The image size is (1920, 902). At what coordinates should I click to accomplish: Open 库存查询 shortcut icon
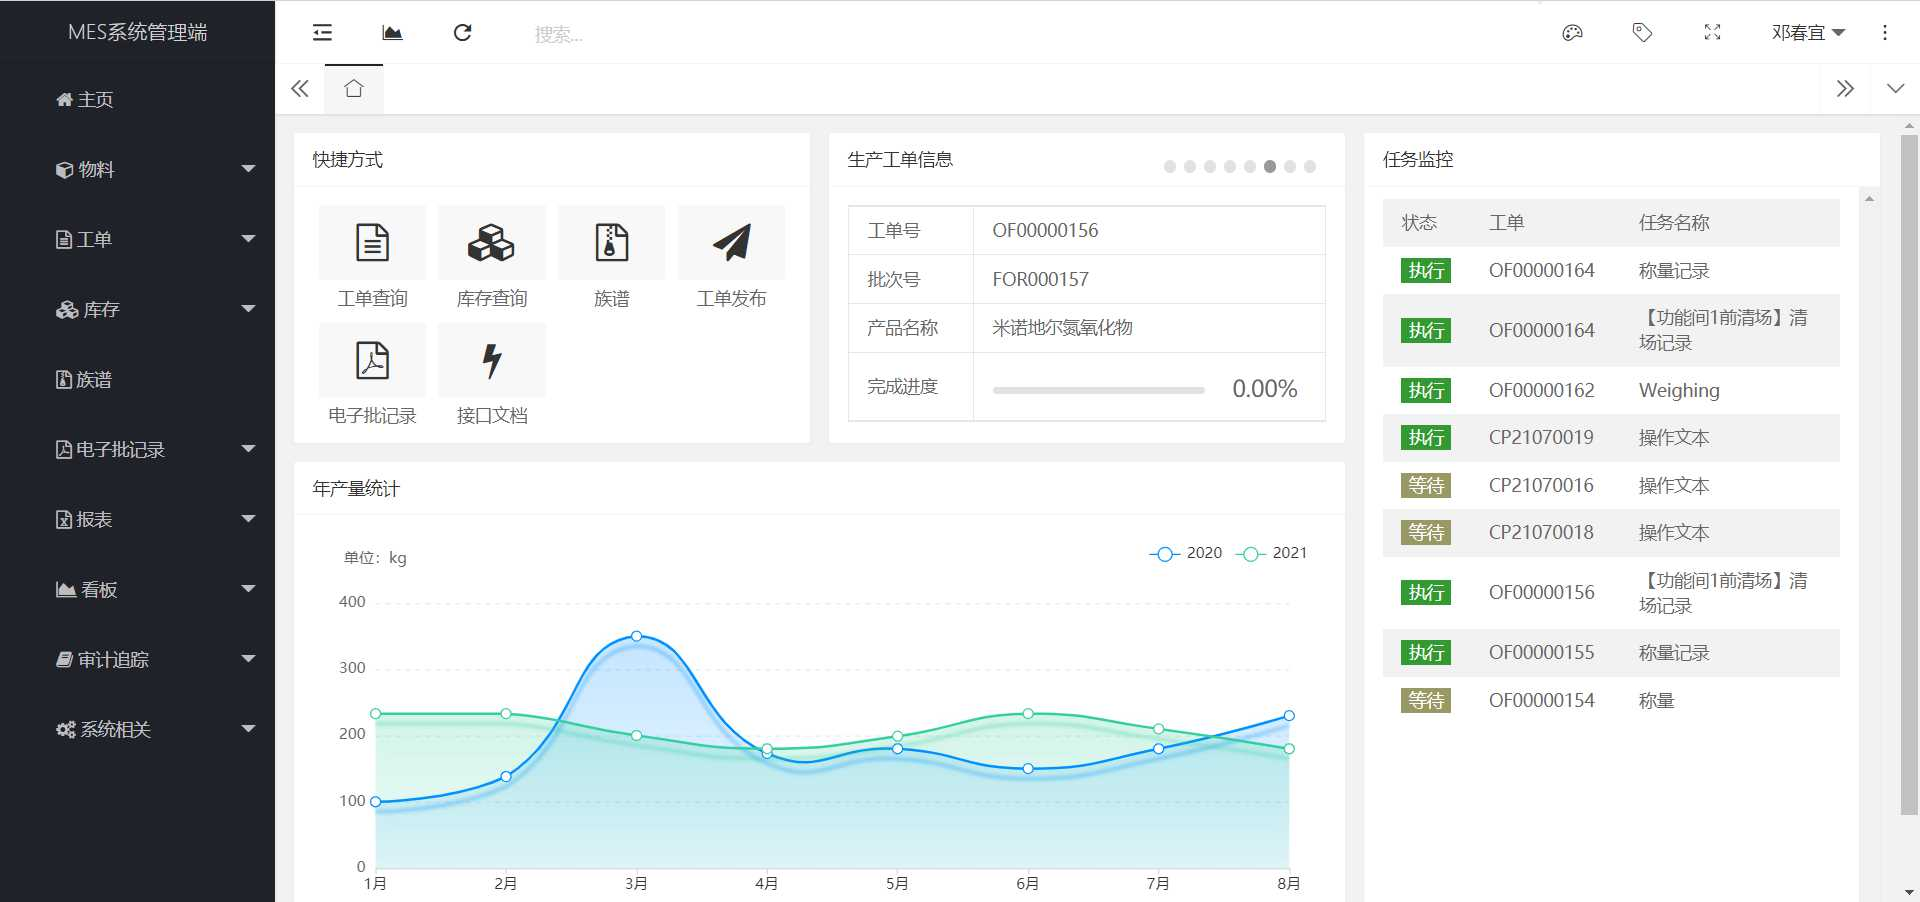tap(491, 242)
